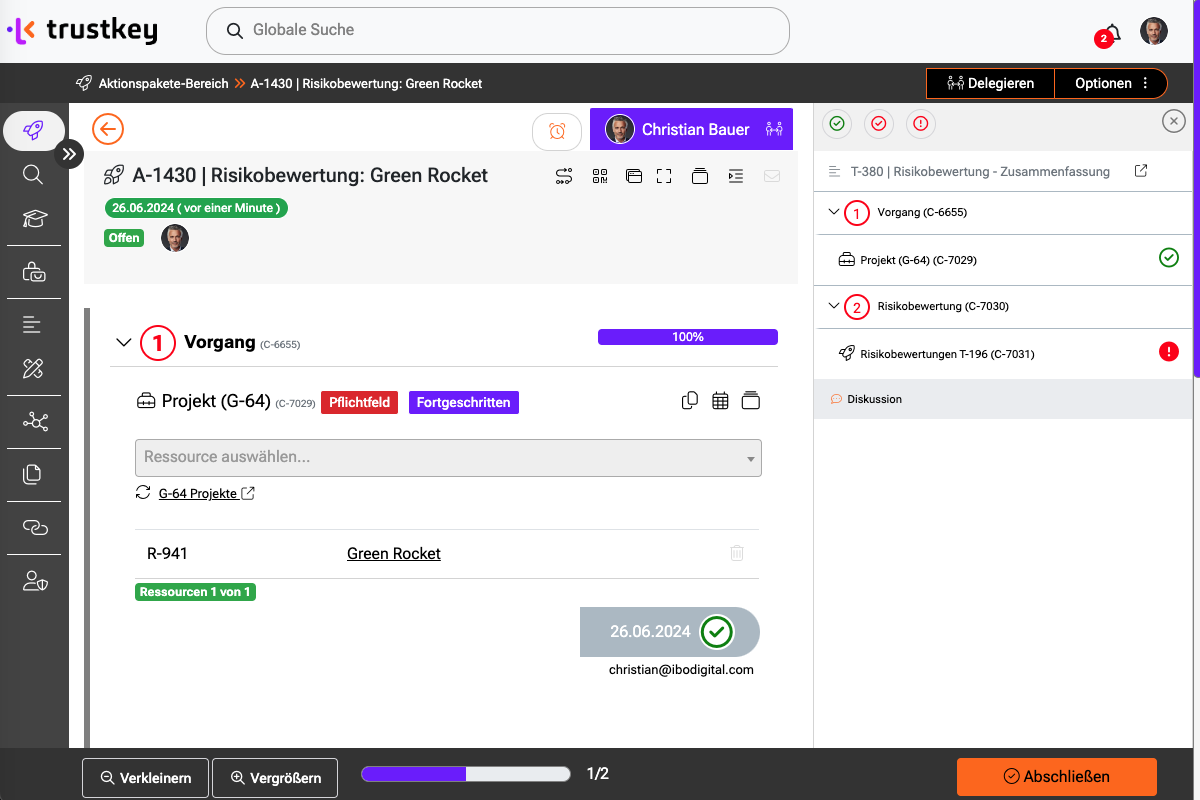Click the Ressourcen 1 von 1 badge
The image size is (1200, 800).
(x=195, y=592)
